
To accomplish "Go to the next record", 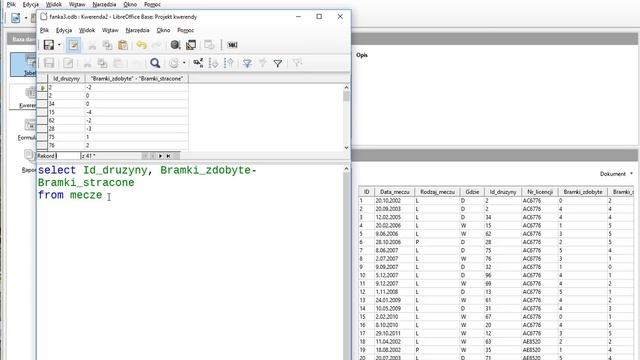I will click(160, 156).
